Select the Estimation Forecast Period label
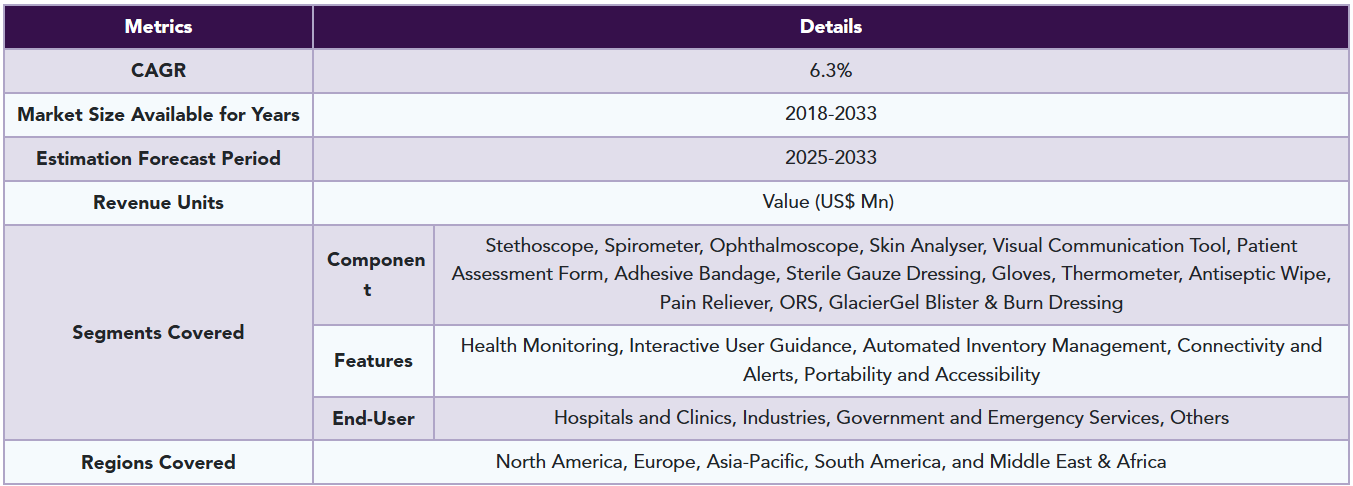Viewport: 1353px width, 486px height. pyautogui.click(x=158, y=158)
